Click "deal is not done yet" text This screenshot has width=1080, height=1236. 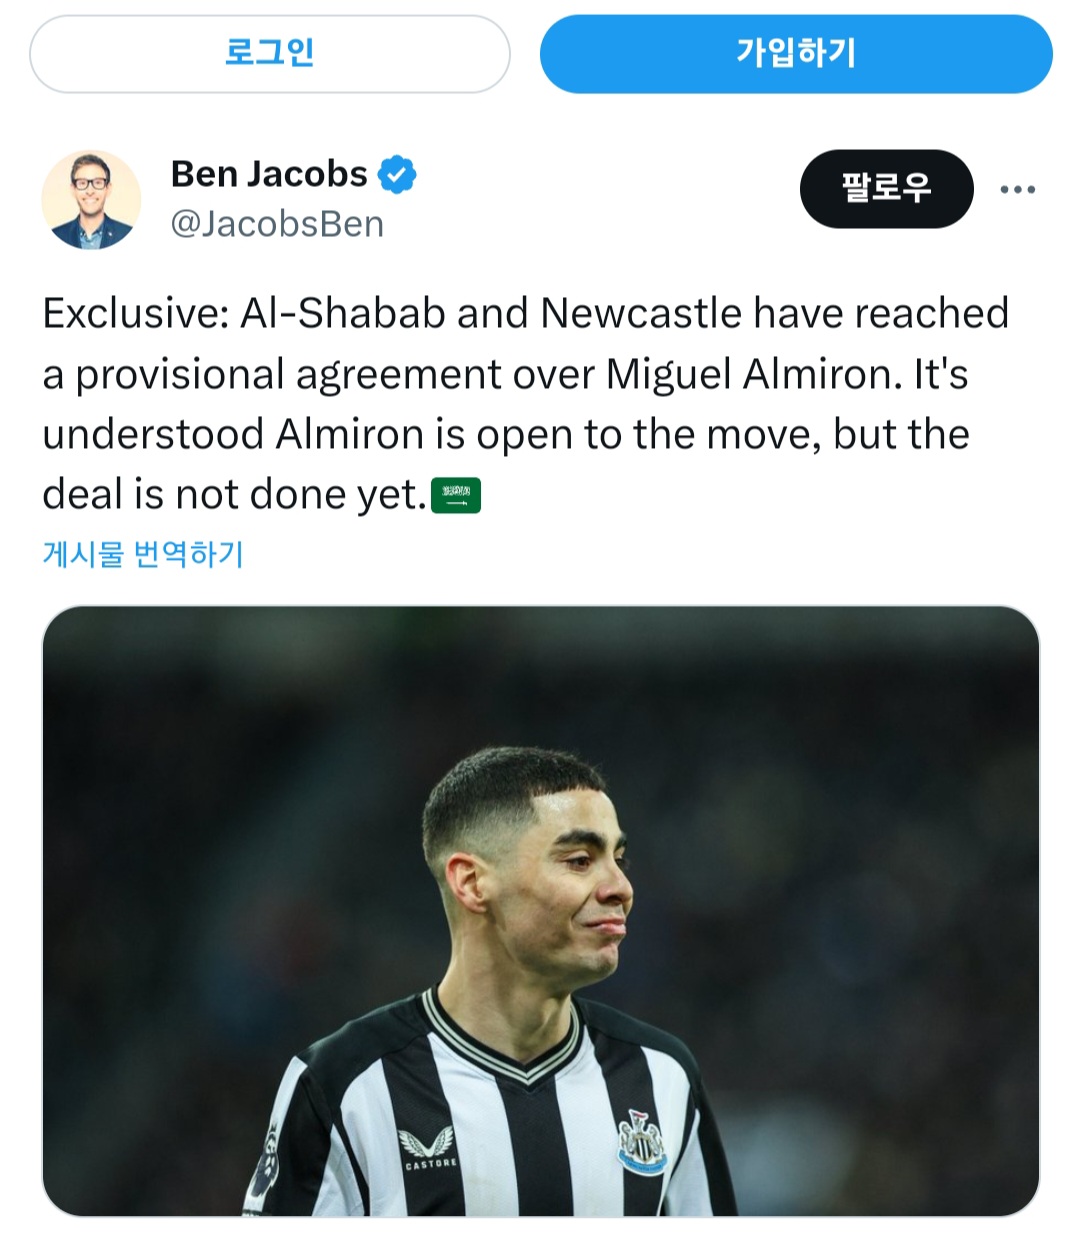[235, 495]
